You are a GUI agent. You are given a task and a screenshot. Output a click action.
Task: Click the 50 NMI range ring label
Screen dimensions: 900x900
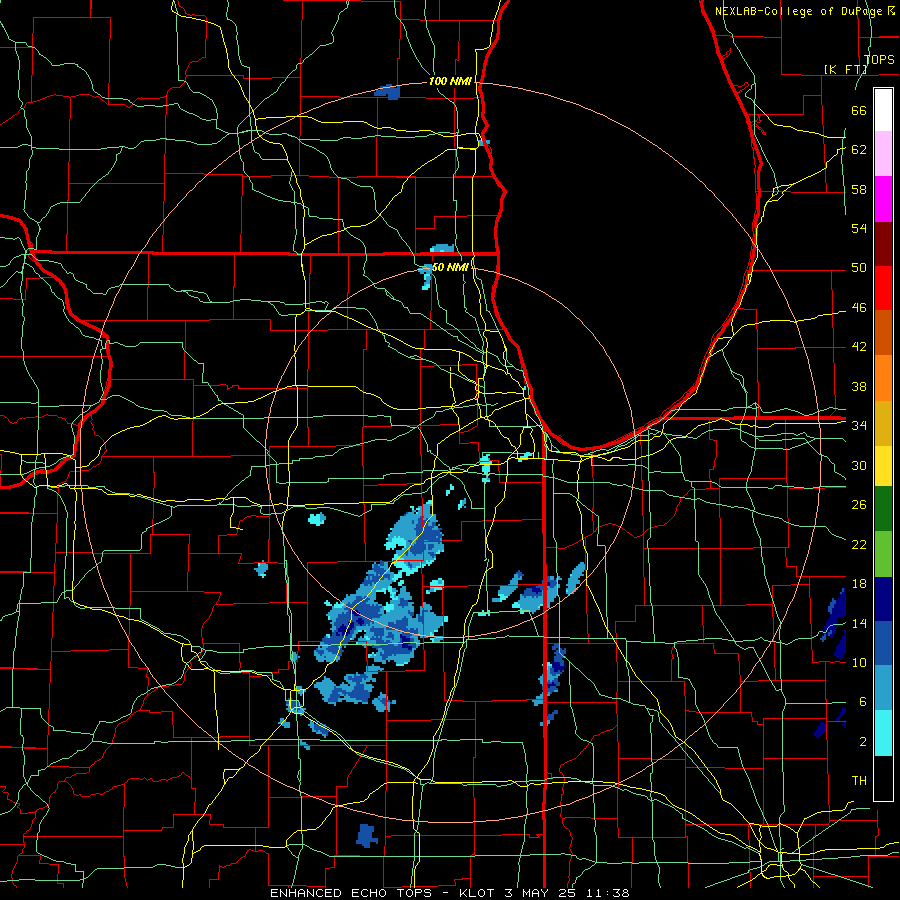pyautogui.click(x=451, y=267)
